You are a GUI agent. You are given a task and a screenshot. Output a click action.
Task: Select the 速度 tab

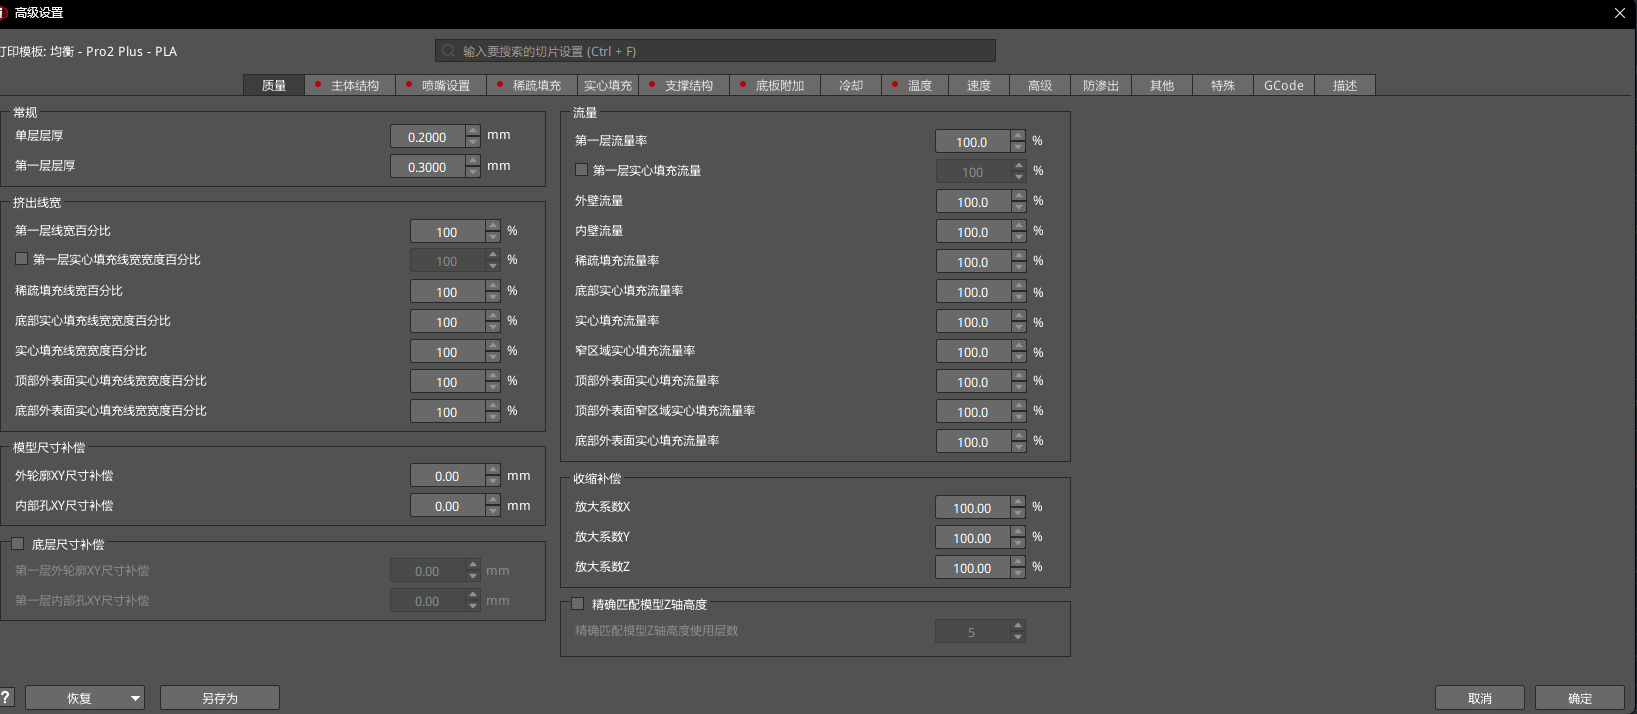(979, 86)
